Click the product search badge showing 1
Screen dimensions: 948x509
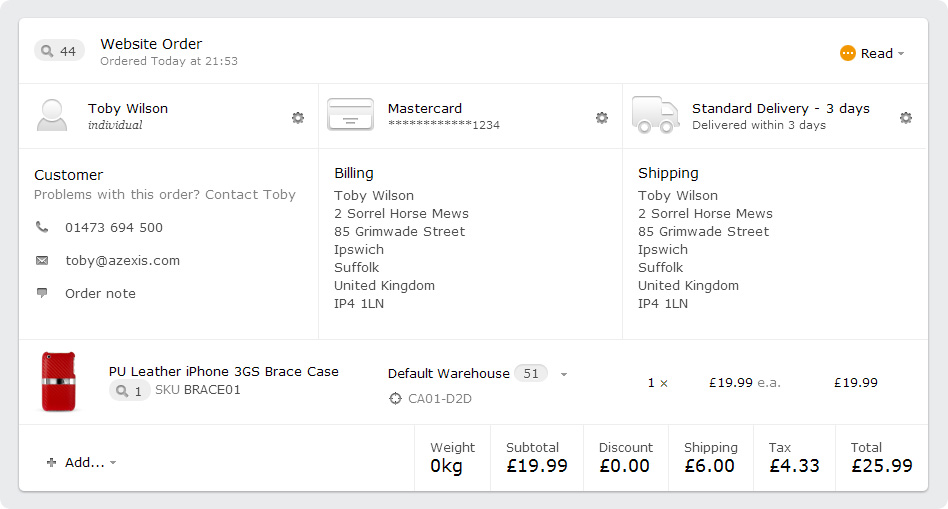point(129,391)
